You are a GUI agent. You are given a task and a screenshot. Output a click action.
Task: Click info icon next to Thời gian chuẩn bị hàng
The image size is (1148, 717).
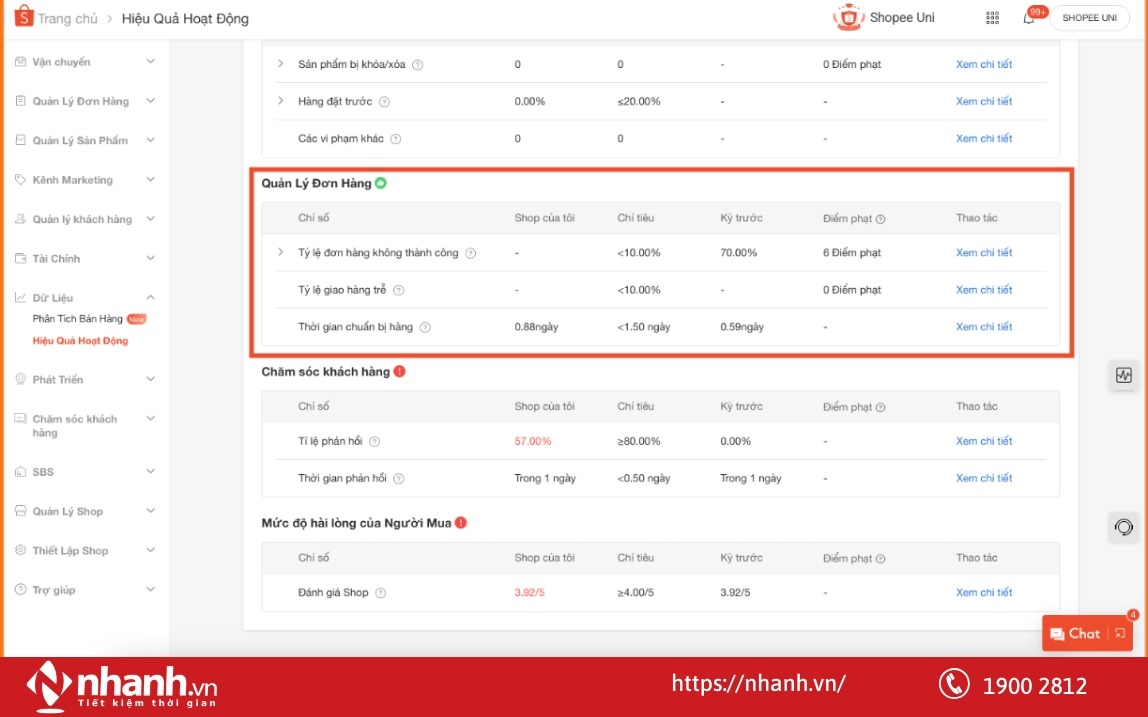click(x=425, y=327)
